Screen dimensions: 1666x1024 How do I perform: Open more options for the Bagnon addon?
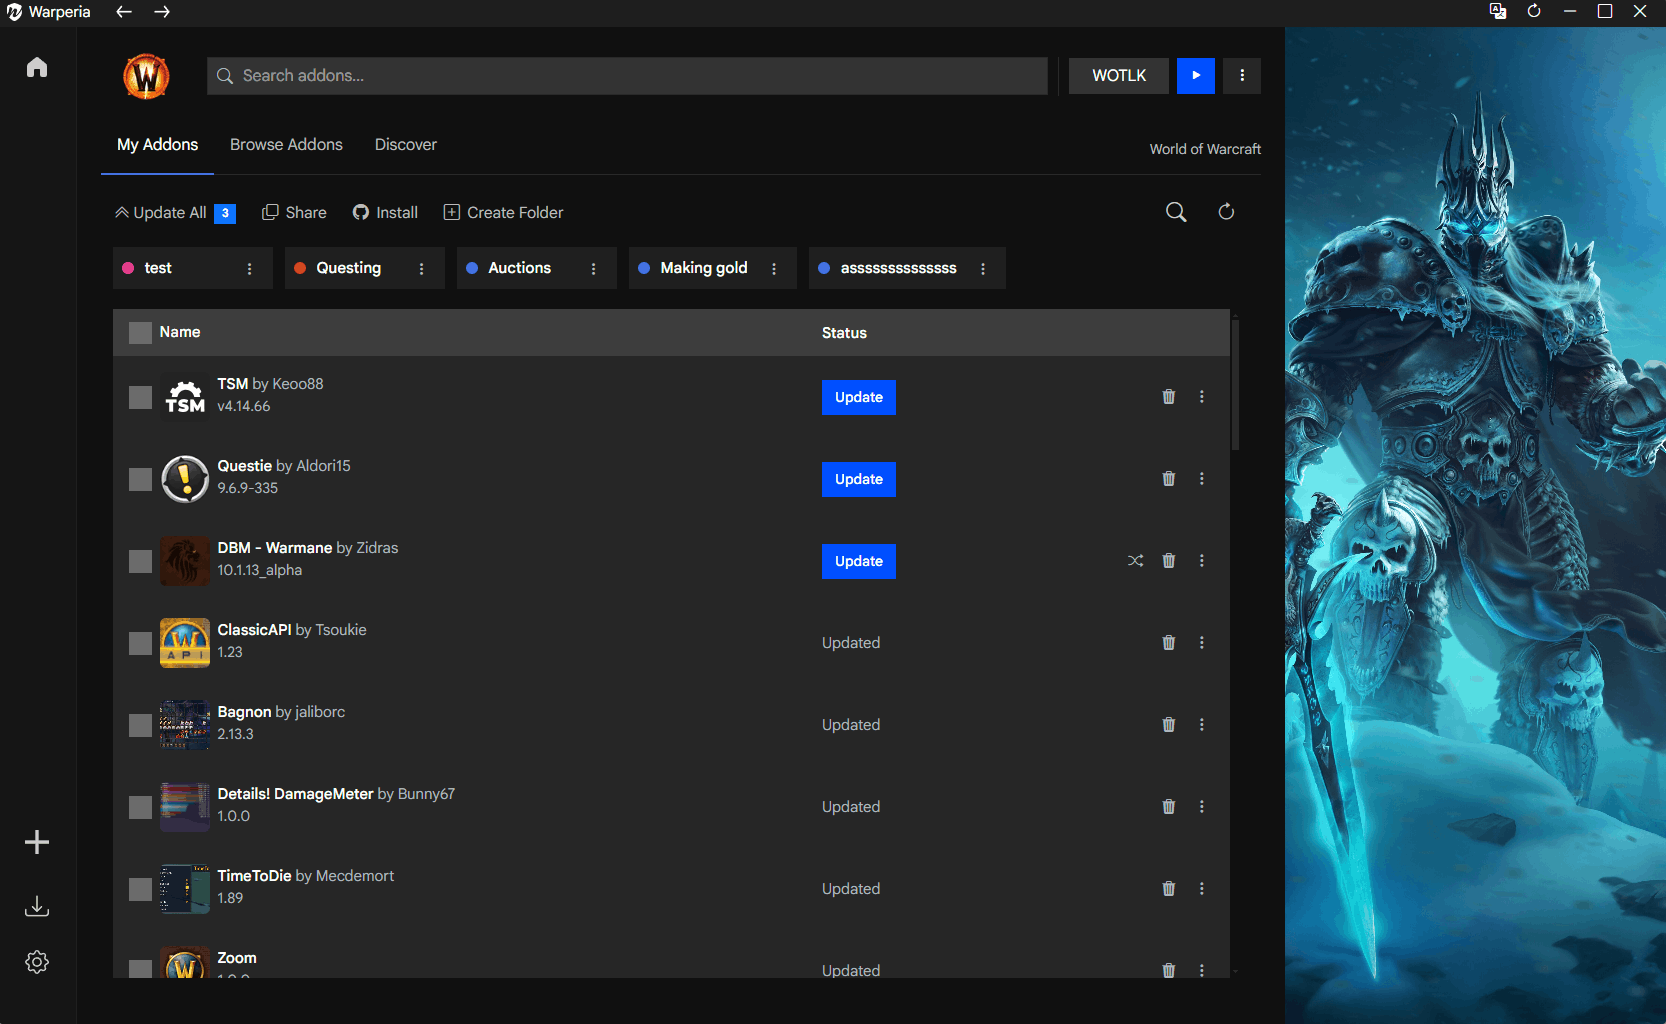coord(1202,725)
